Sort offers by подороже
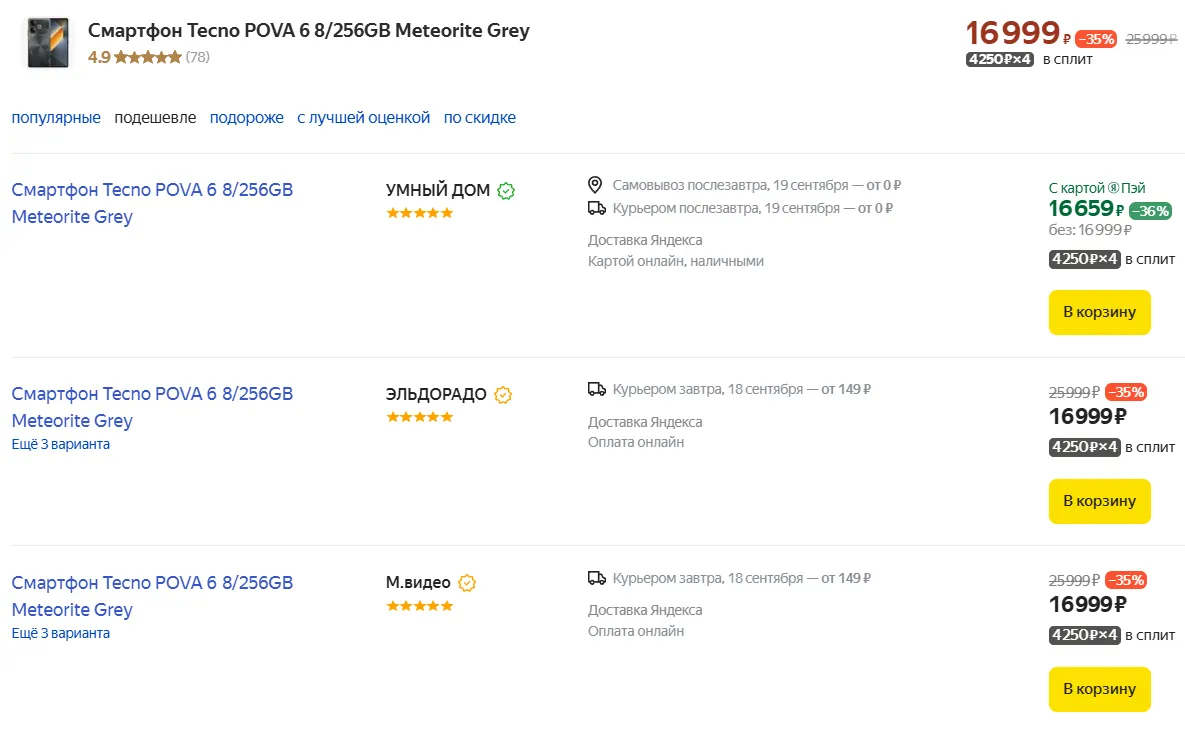This screenshot has height=729, width=1185. [247, 118]
